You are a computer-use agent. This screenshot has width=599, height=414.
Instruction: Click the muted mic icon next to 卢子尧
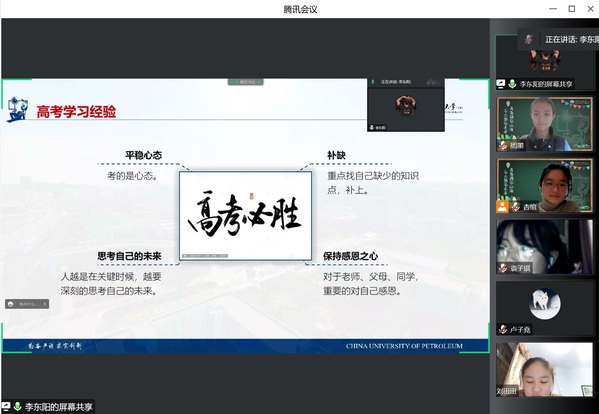(503, 329)
